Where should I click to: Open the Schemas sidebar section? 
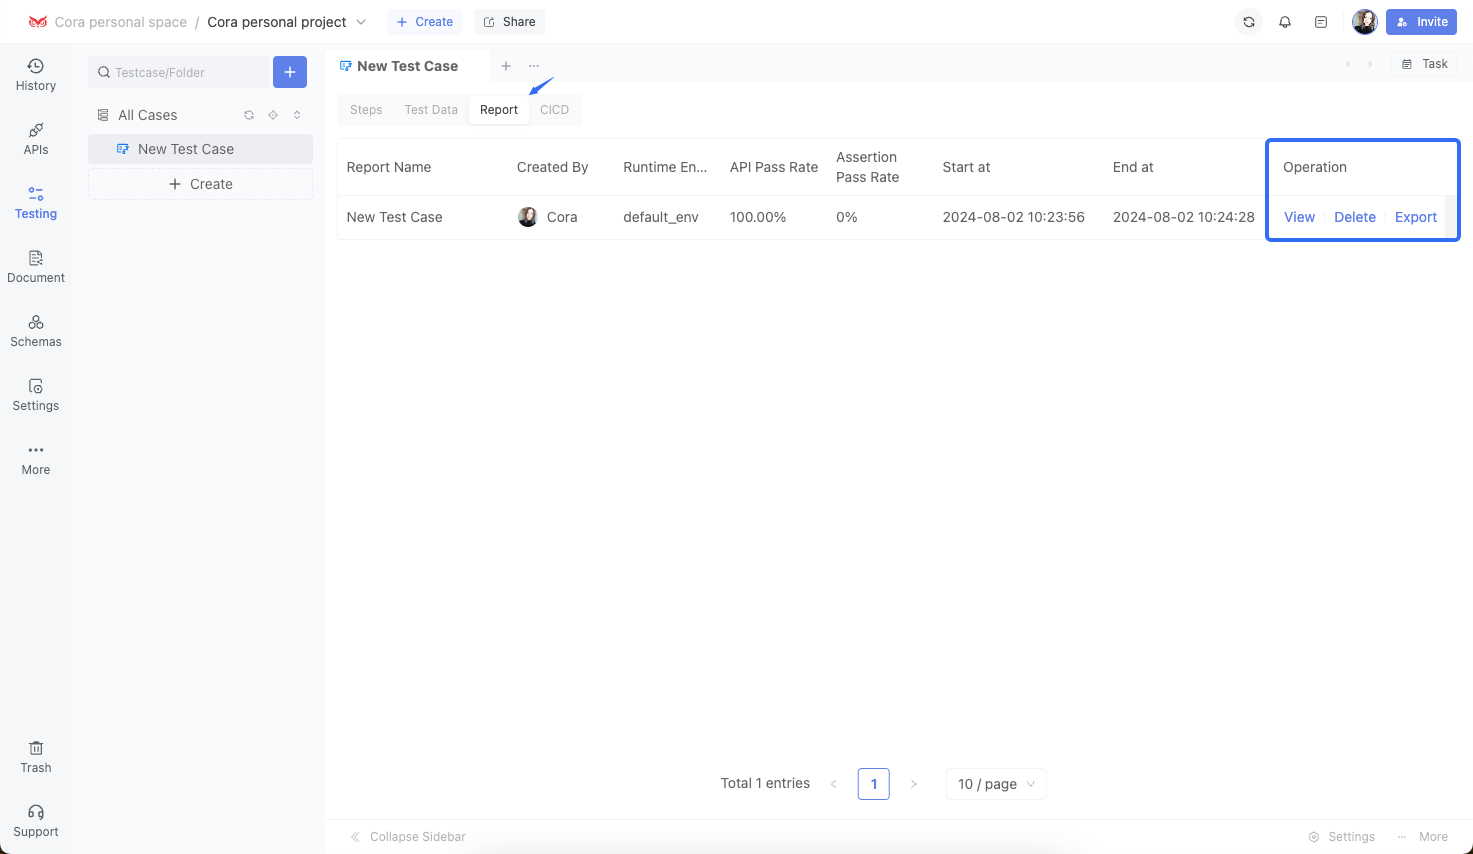pyautogui.click(x=36, y=331)
